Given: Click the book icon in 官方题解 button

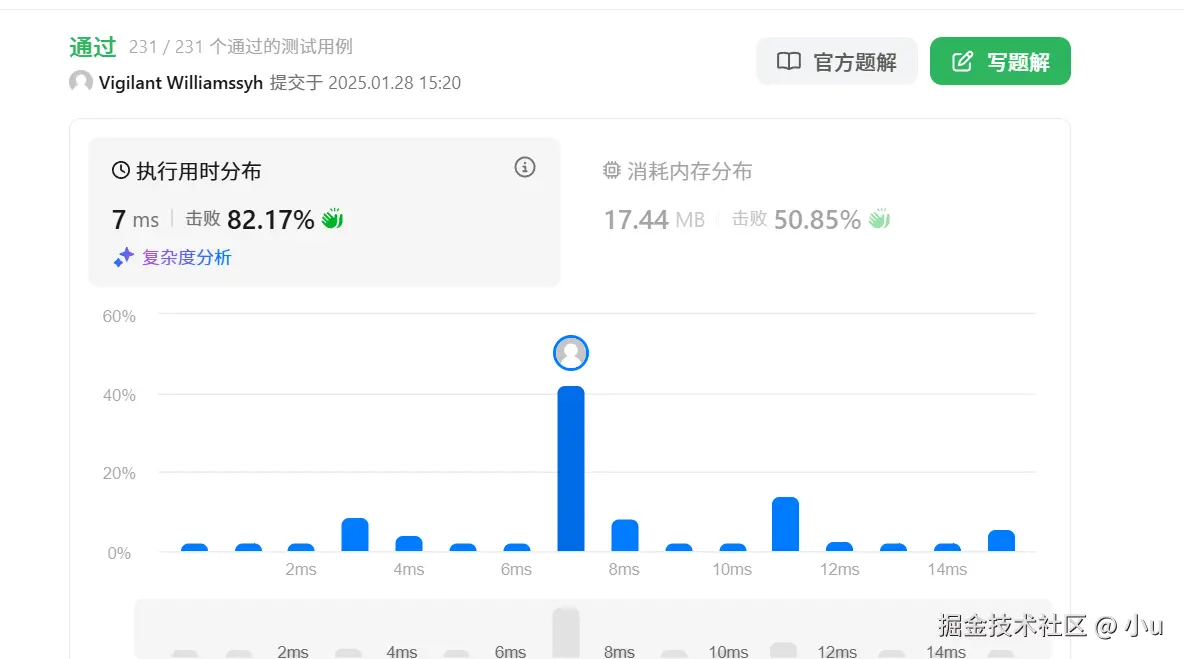Looking at the screenshot, I should (x=789, y=61).
